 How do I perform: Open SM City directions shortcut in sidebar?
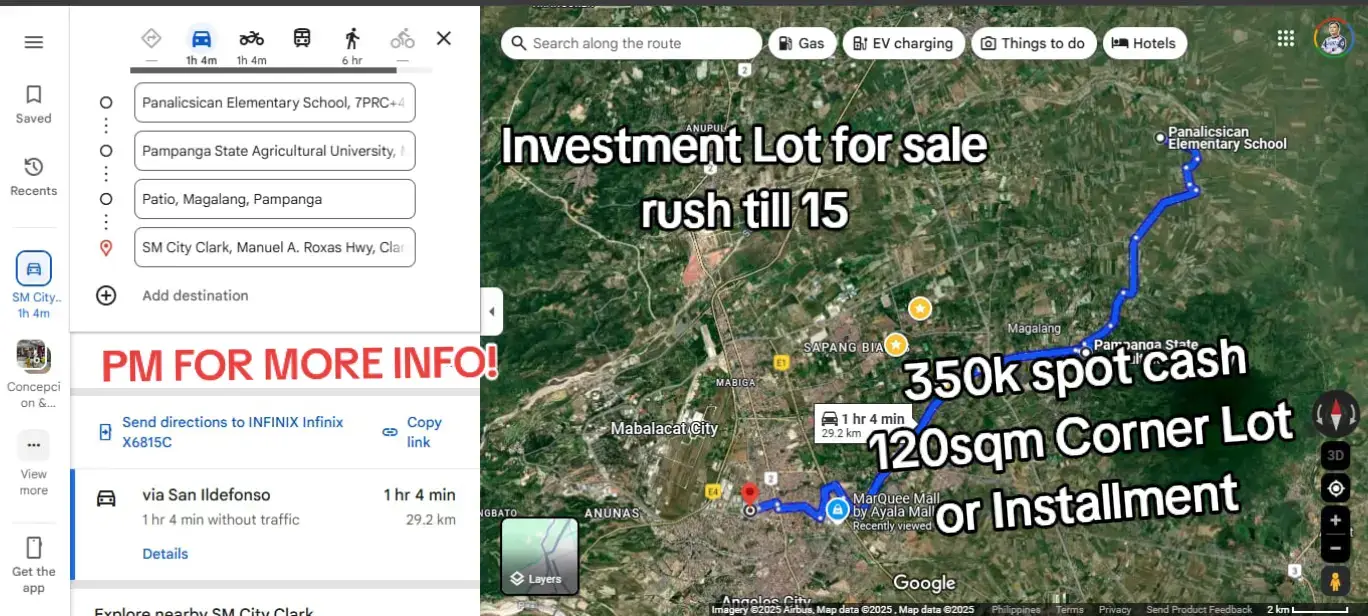(x=34, y=285)
